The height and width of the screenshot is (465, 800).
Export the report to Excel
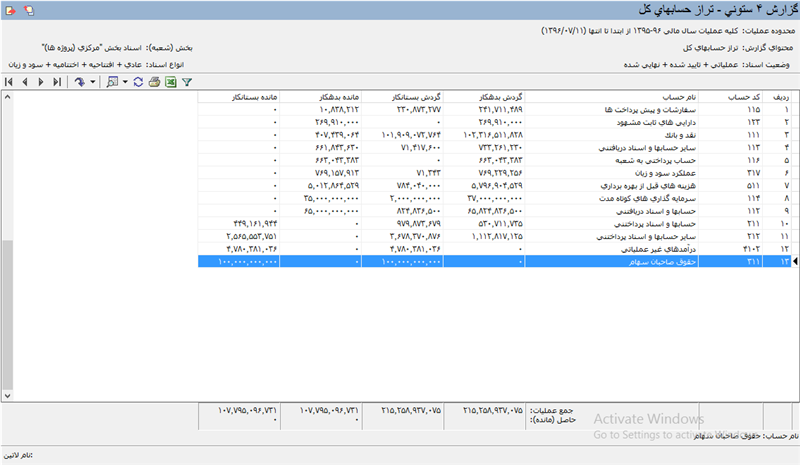(x=171, y=81)
